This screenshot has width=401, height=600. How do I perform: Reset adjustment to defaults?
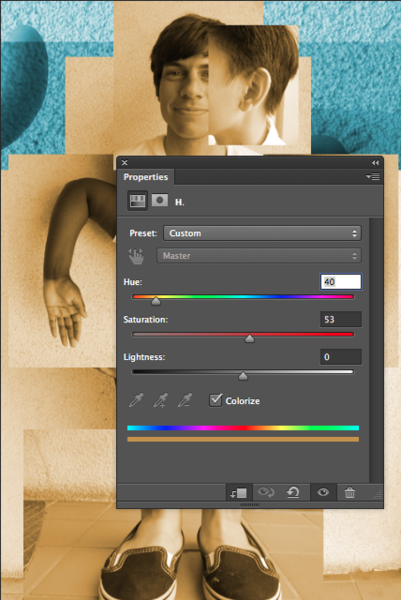pos(293,492)
